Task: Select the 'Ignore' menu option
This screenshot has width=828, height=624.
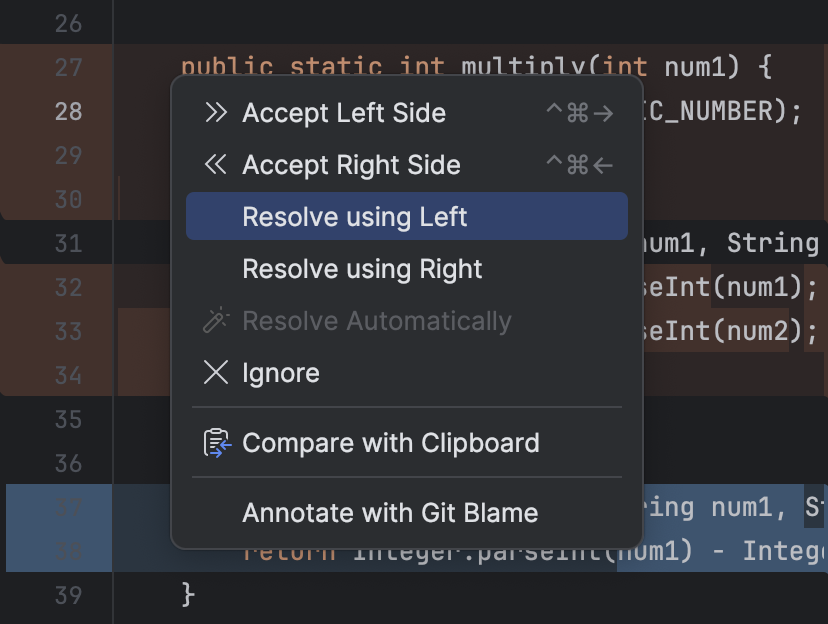Action: [x=280, y=372]
